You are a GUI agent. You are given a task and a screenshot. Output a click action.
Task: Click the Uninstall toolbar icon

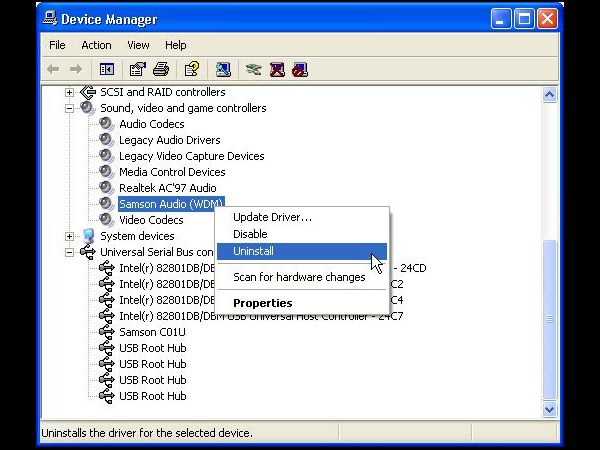(277, 70)
